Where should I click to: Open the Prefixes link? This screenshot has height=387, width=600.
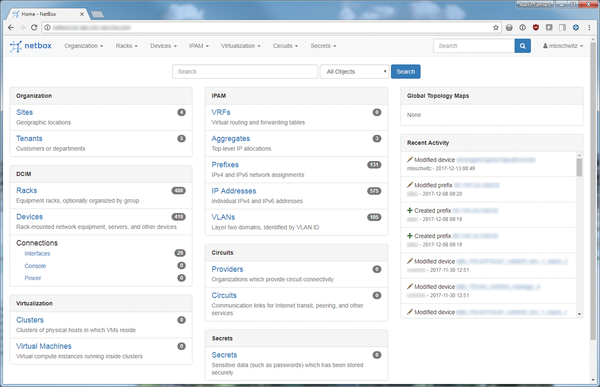[225, 165]
